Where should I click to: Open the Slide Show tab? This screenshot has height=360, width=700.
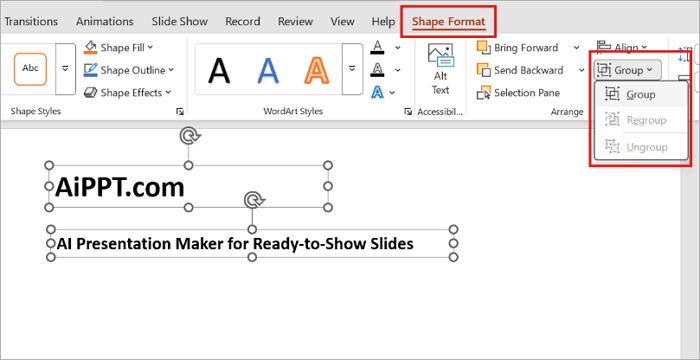tap(179, 21)
